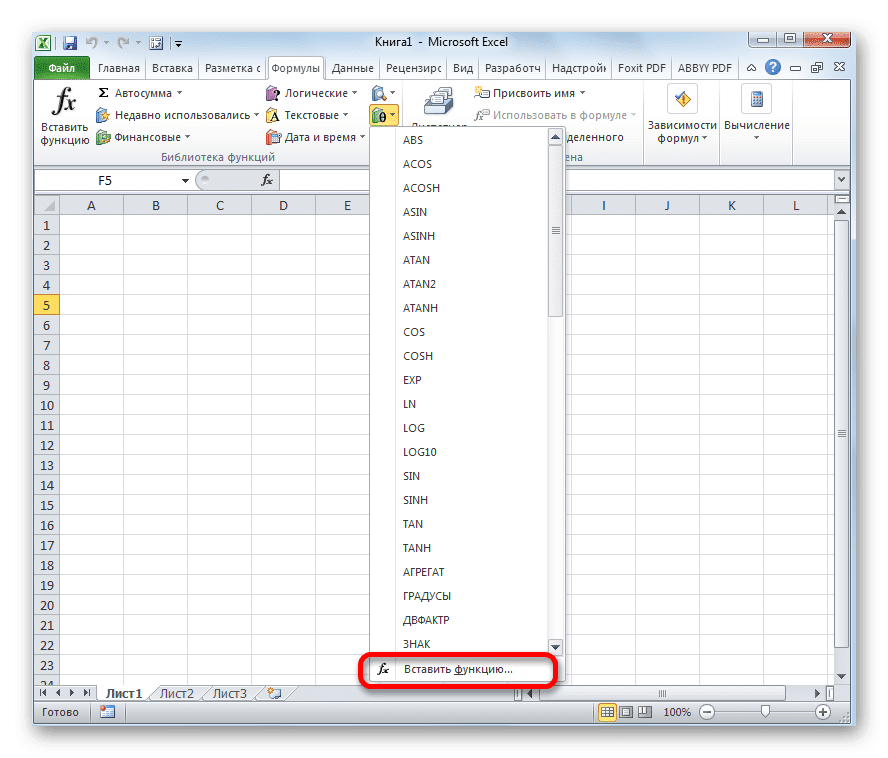The height and width of the screenshot is (758, 888).
Task: Switch to the Данные tab
Action: [x=352, y=68]
